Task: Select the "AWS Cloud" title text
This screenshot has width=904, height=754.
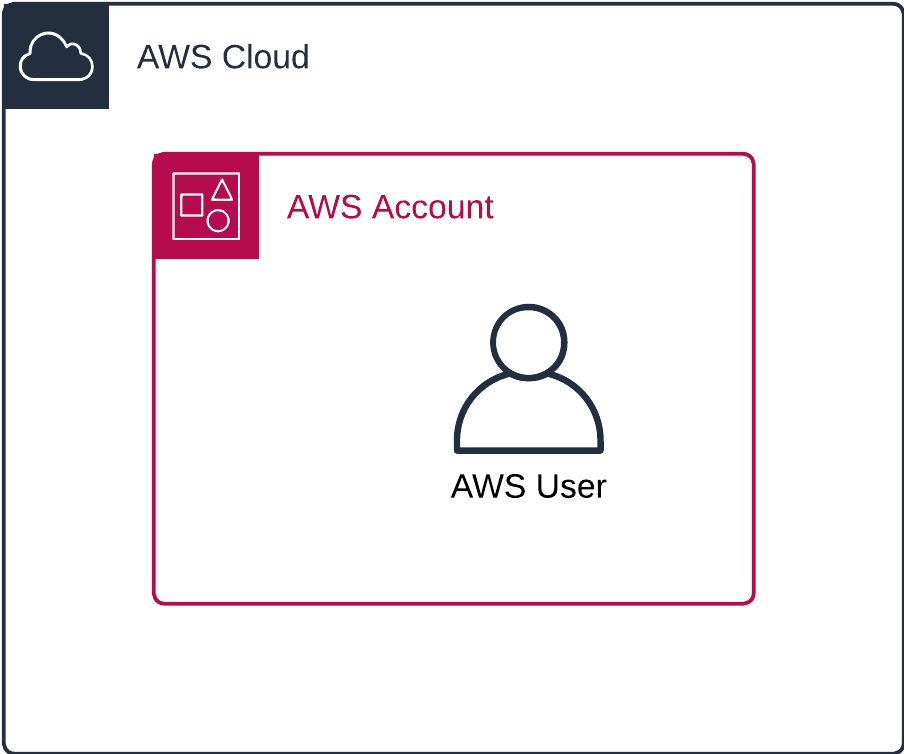Action: (223, 57)
